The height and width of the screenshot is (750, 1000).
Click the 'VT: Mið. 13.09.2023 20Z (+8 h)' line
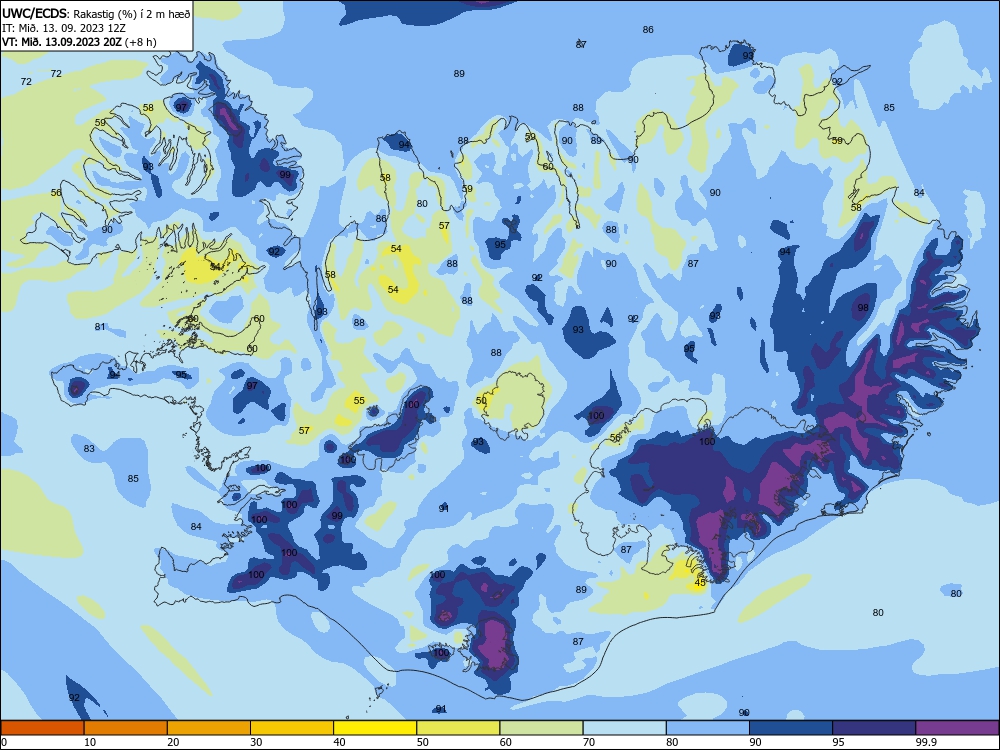[x=79, y=42]
